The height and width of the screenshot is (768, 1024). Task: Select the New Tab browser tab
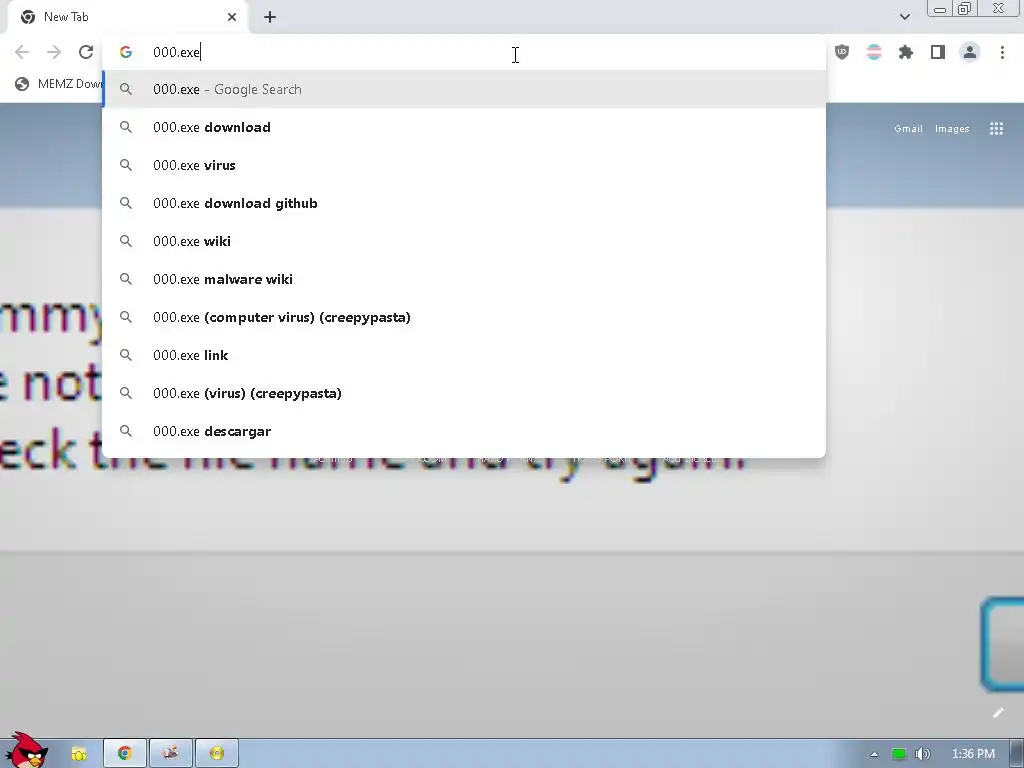tap(127, 17)
